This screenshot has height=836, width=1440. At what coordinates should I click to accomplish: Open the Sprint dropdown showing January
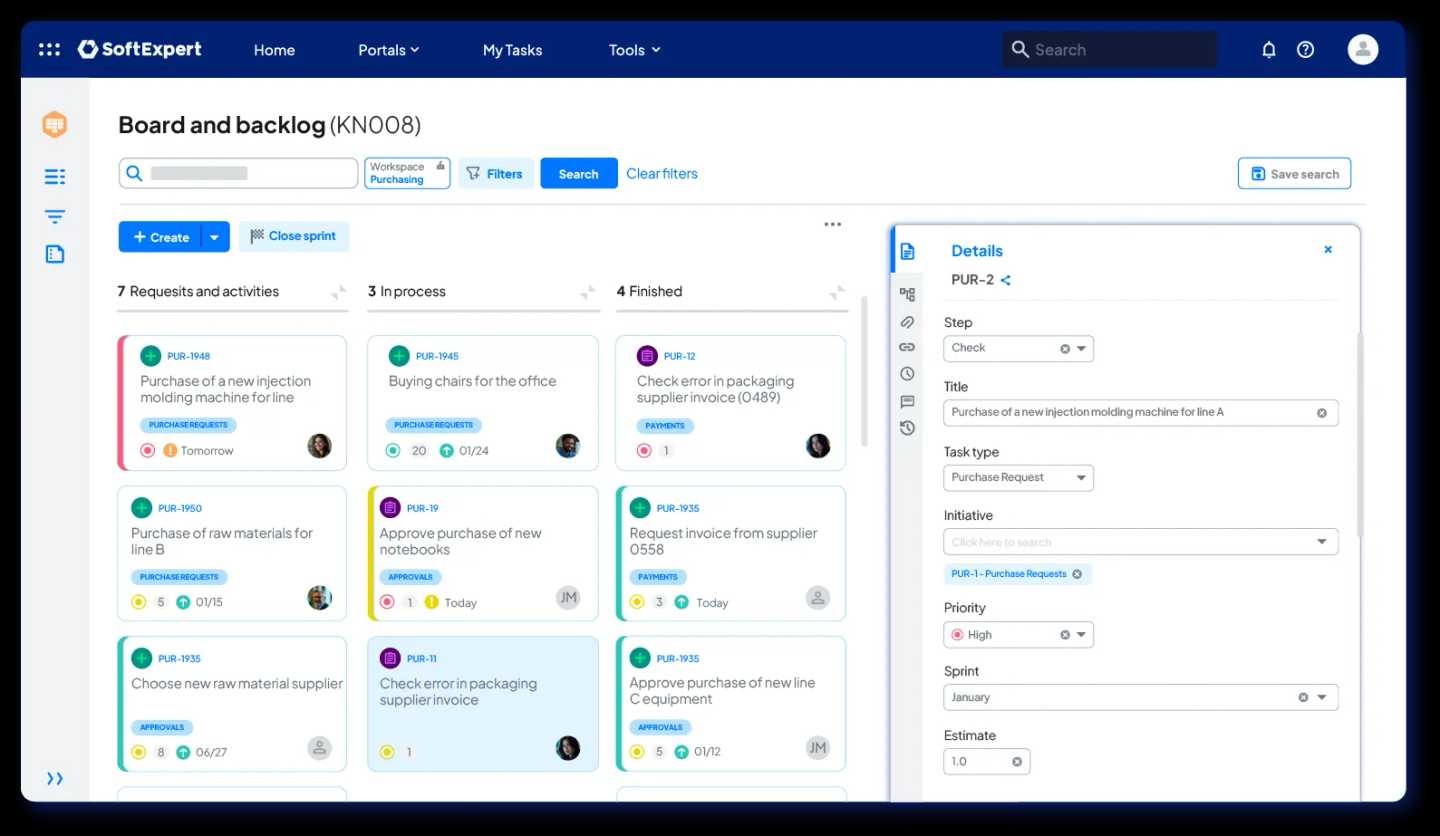[1321, 697]
